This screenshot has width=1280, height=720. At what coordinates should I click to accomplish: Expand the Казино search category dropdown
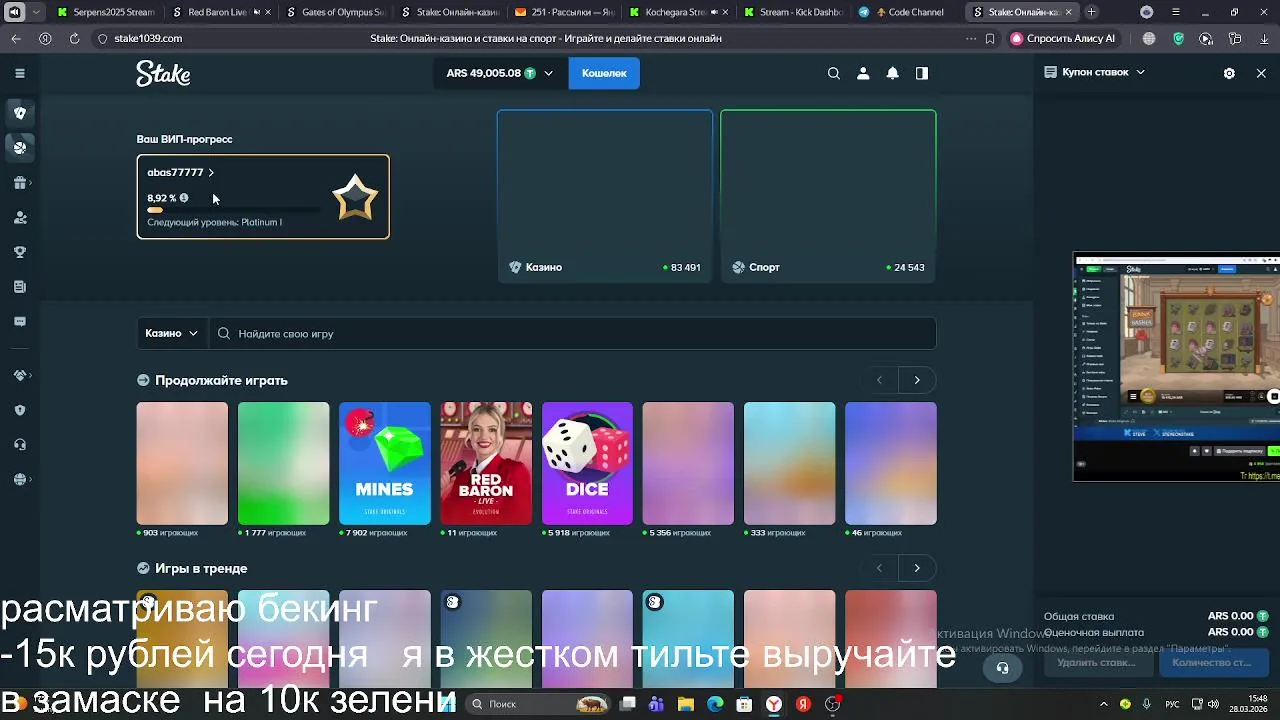click(172, 333)
